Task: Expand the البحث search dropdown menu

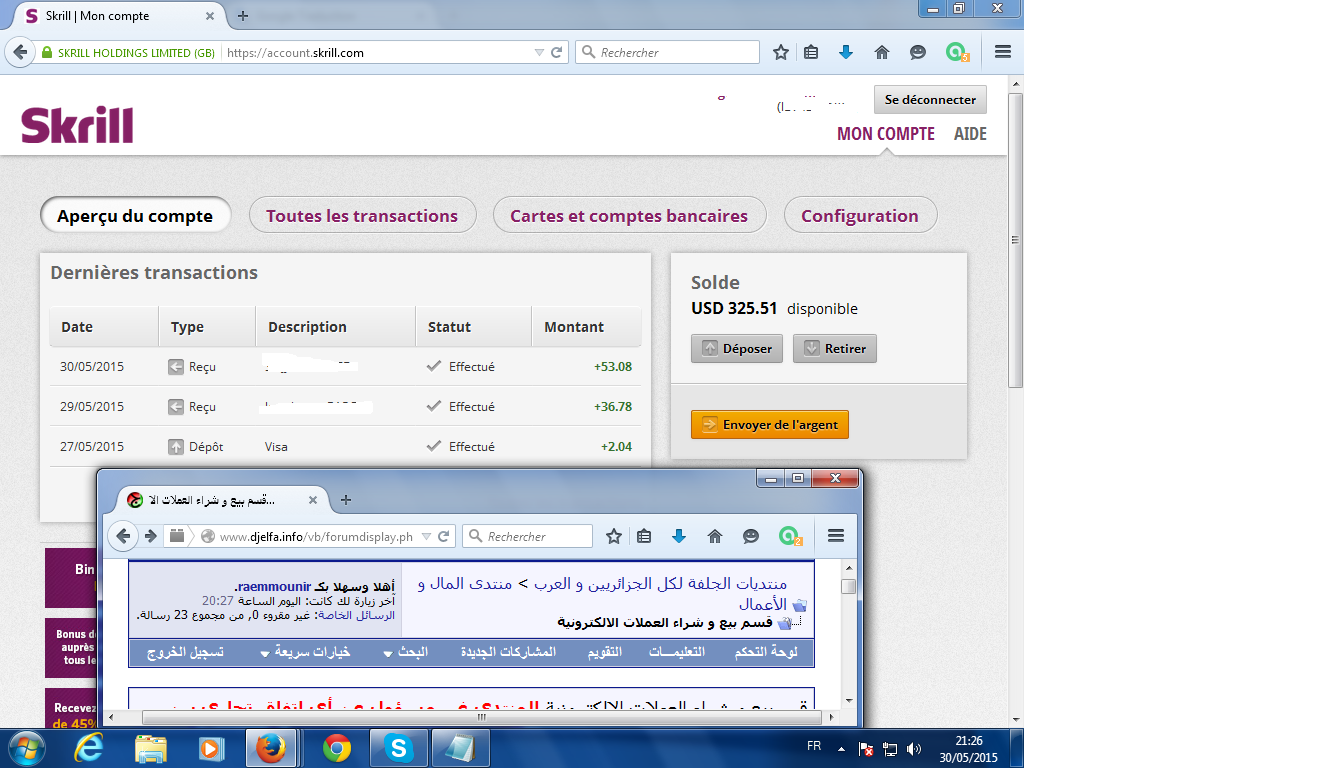Action: (x=406, y=652)
